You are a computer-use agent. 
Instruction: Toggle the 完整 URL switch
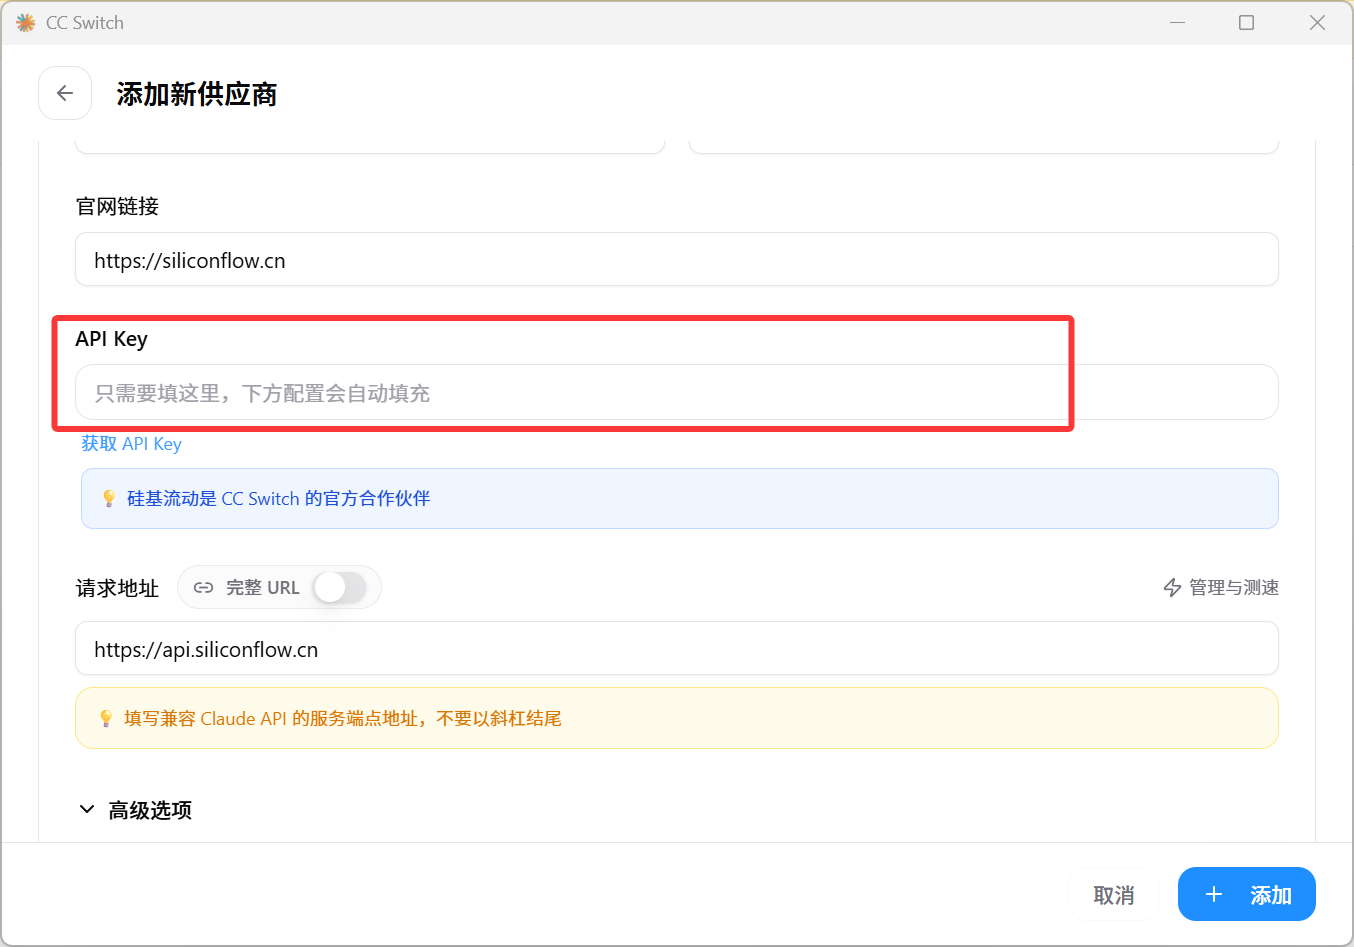click(x=340, y=587)
